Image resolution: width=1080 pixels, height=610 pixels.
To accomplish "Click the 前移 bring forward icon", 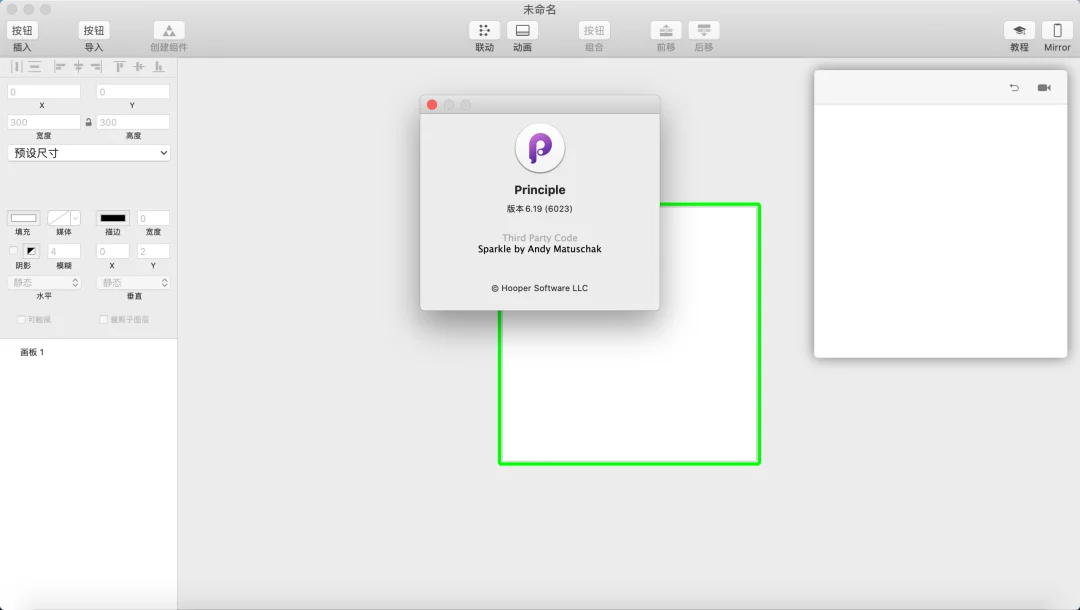I will pyautogui.click(x=666, y=30).
